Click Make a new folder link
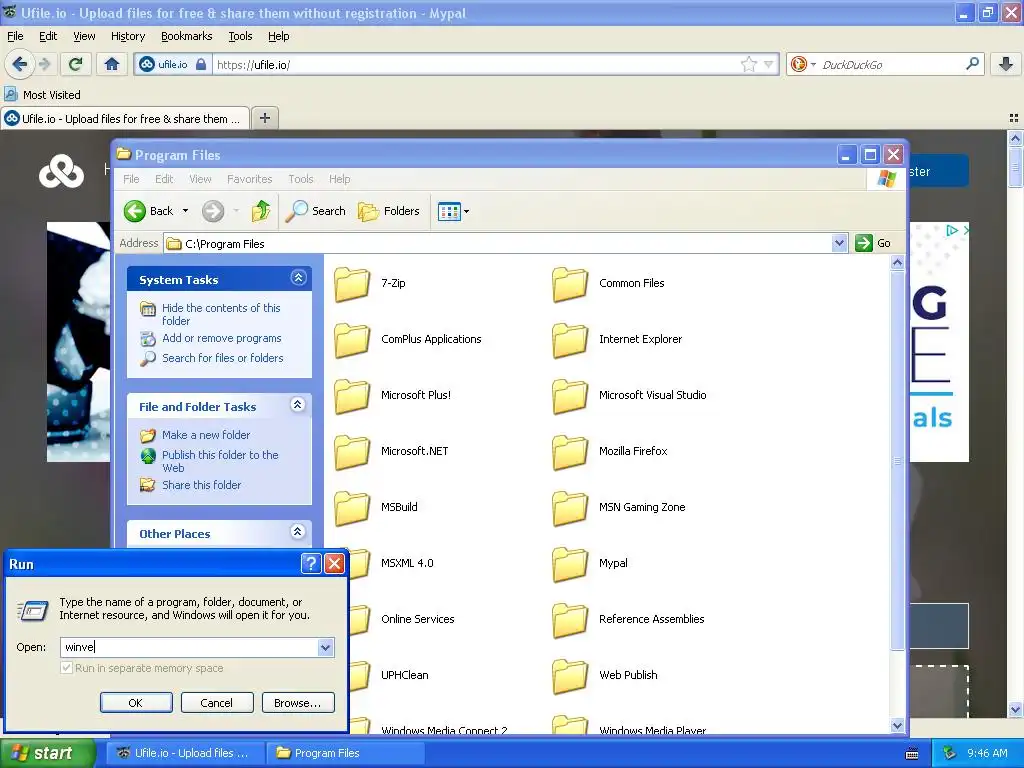Screen dimensions: 1024x768 pyautogui.click(x=206, y=435)
